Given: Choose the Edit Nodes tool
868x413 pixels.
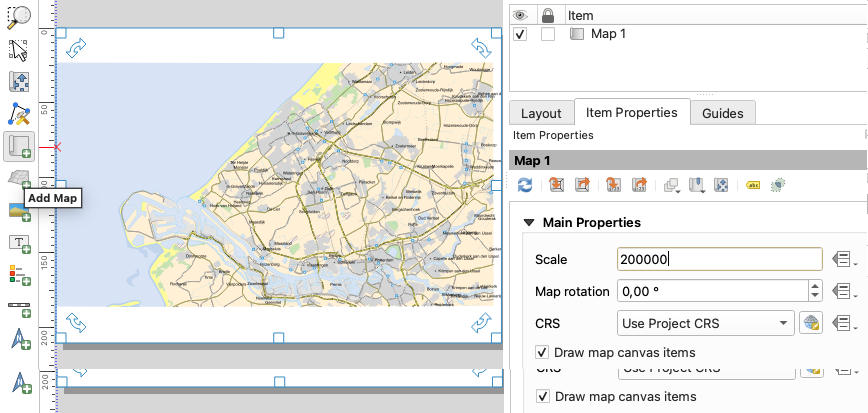Looking at the screenshot, I should (19, 113).
